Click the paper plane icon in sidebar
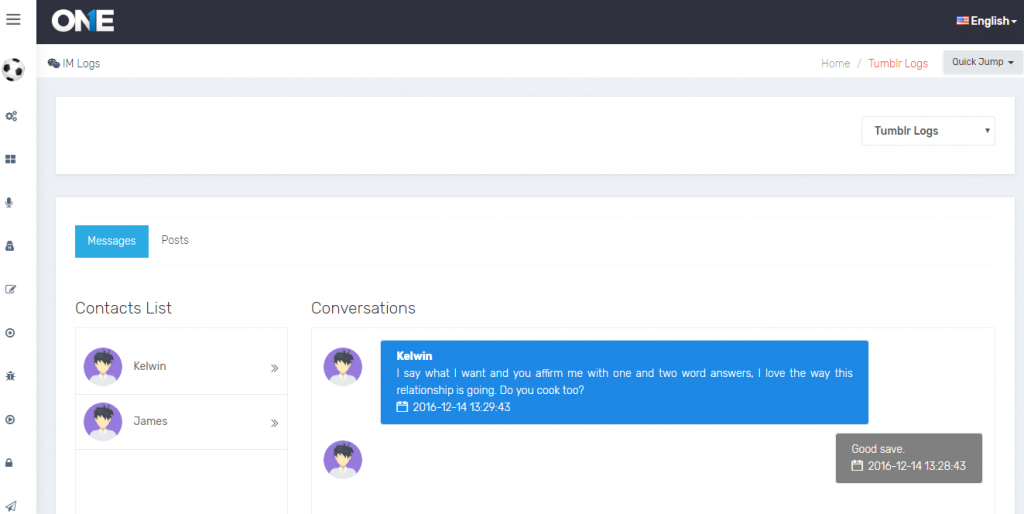The image size is (1024, 514). [10, 506]
